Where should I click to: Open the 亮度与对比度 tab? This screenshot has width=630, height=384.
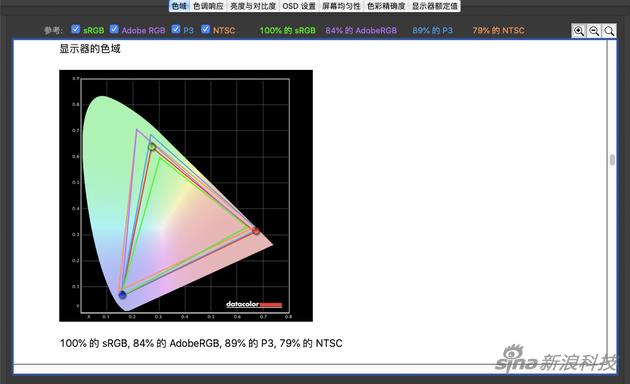coord(253,6)
